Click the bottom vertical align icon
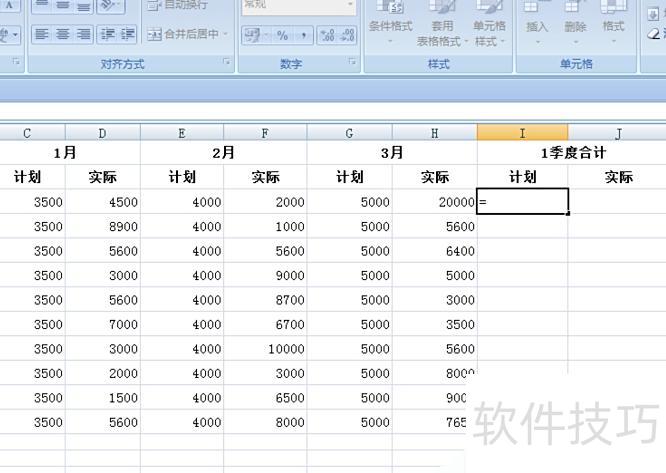The height and width of the screenshot is (473, 666). click(x=84, y=5)
